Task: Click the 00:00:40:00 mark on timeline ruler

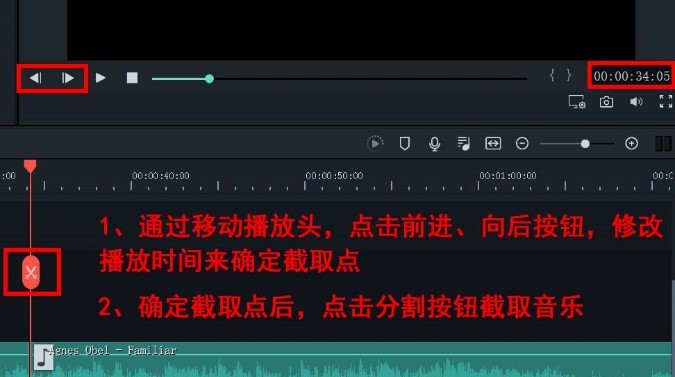Action: click(x=161, y=176)
